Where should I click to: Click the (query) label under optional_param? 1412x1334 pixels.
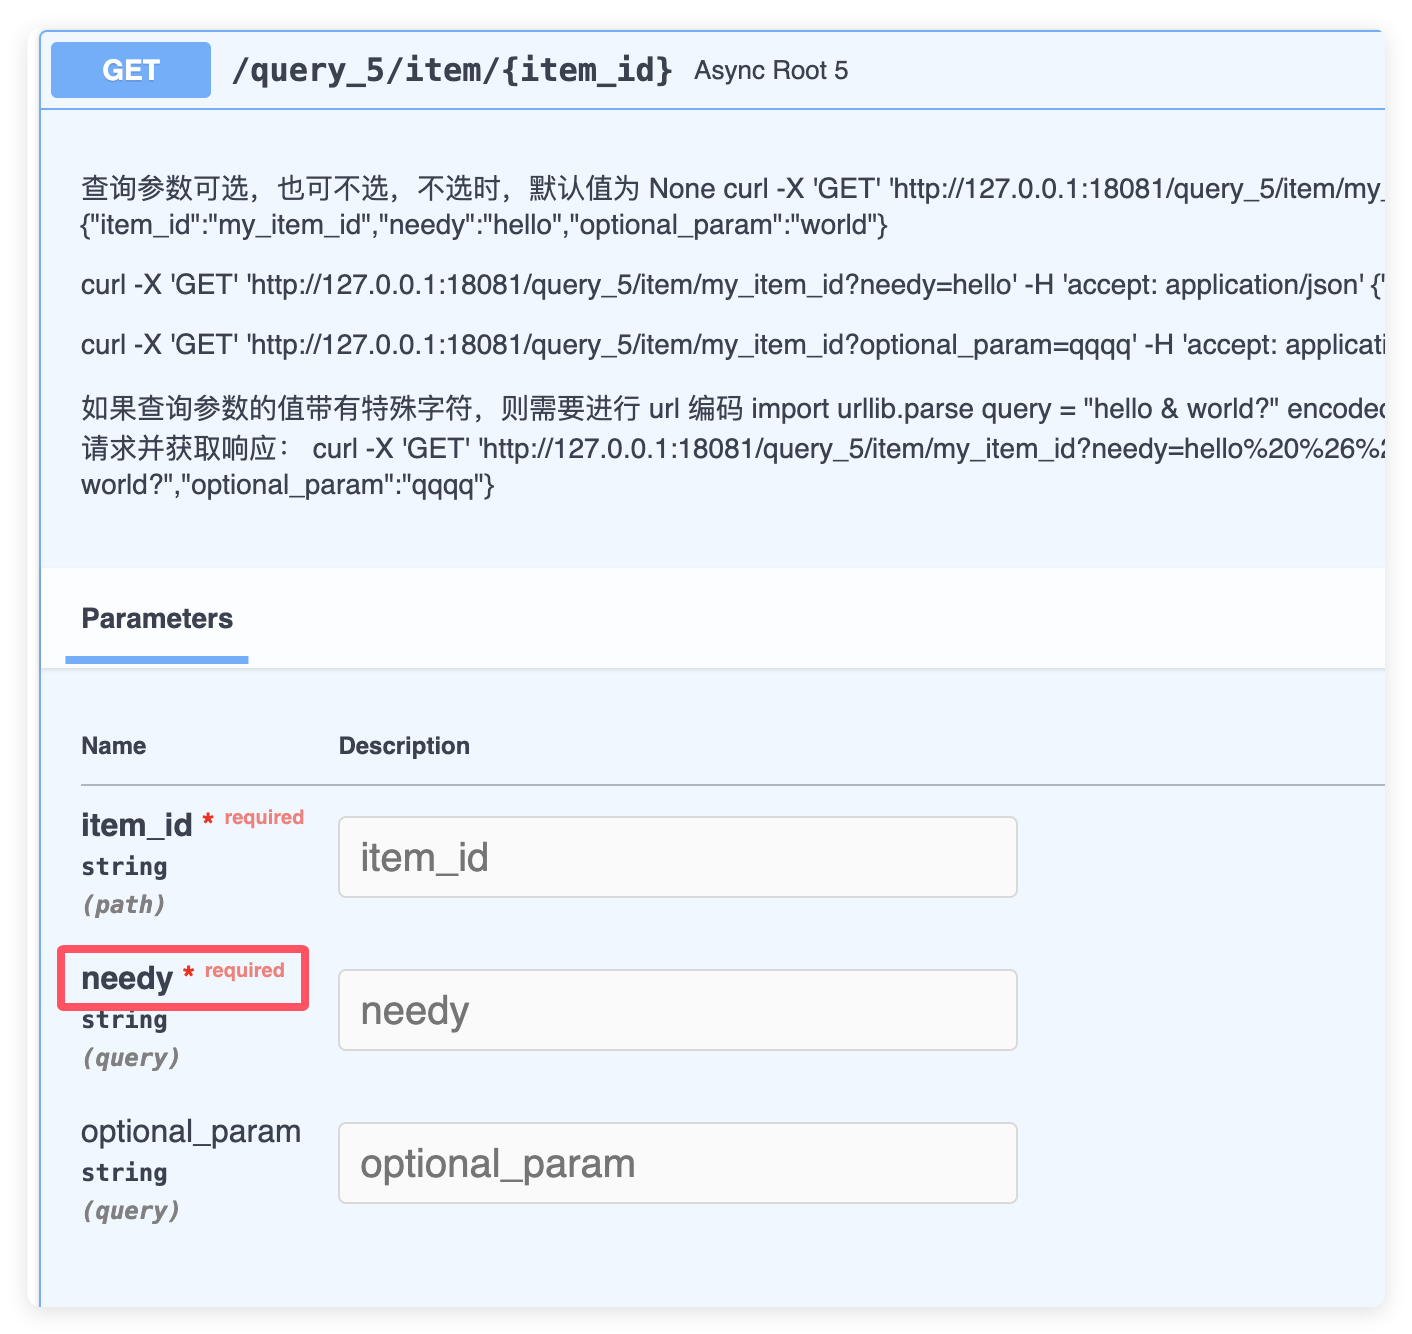130,1211
